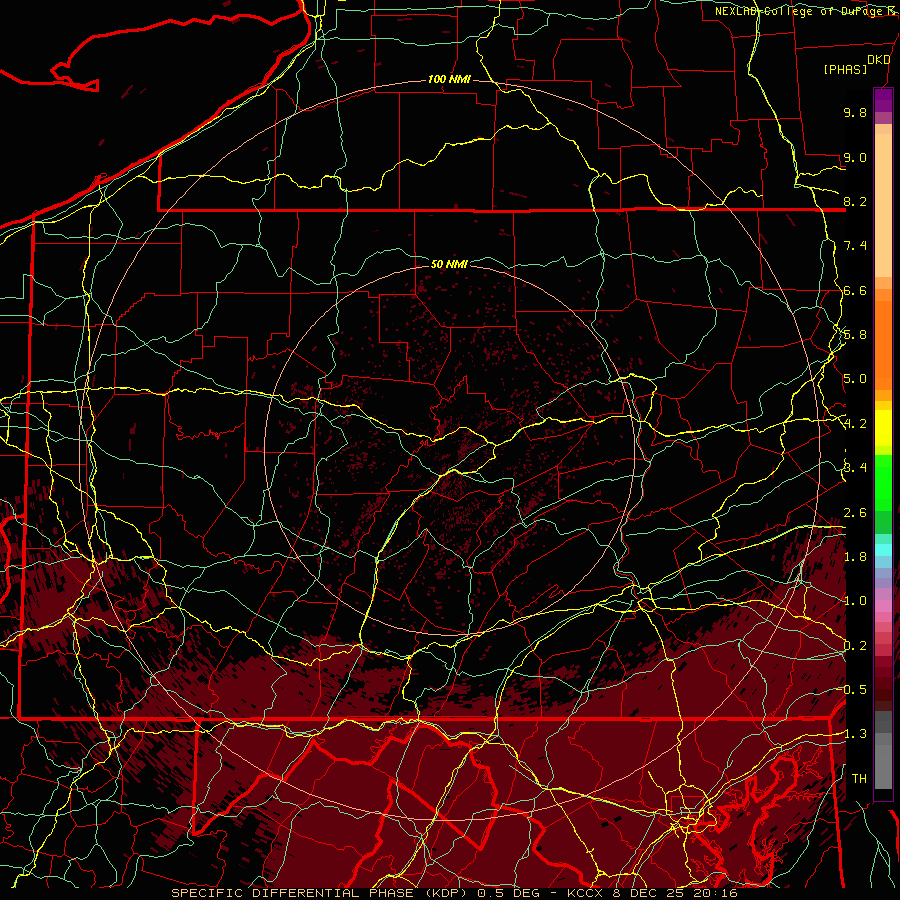This screenshot has height=900, width=900.
Task: Pick the gray bottom segment of color scale
Action: click(883, 766)
